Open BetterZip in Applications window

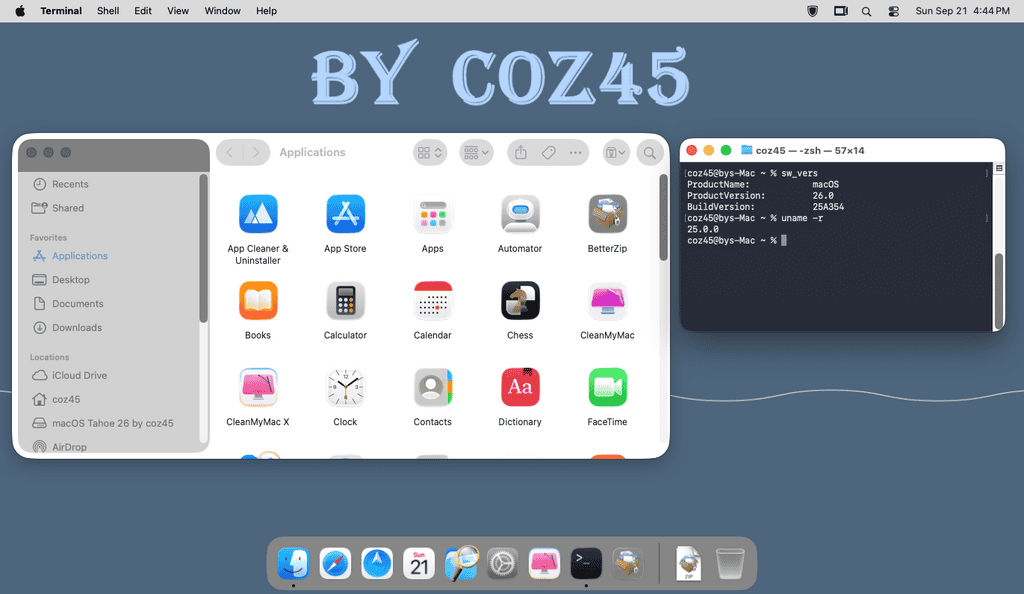607,214
